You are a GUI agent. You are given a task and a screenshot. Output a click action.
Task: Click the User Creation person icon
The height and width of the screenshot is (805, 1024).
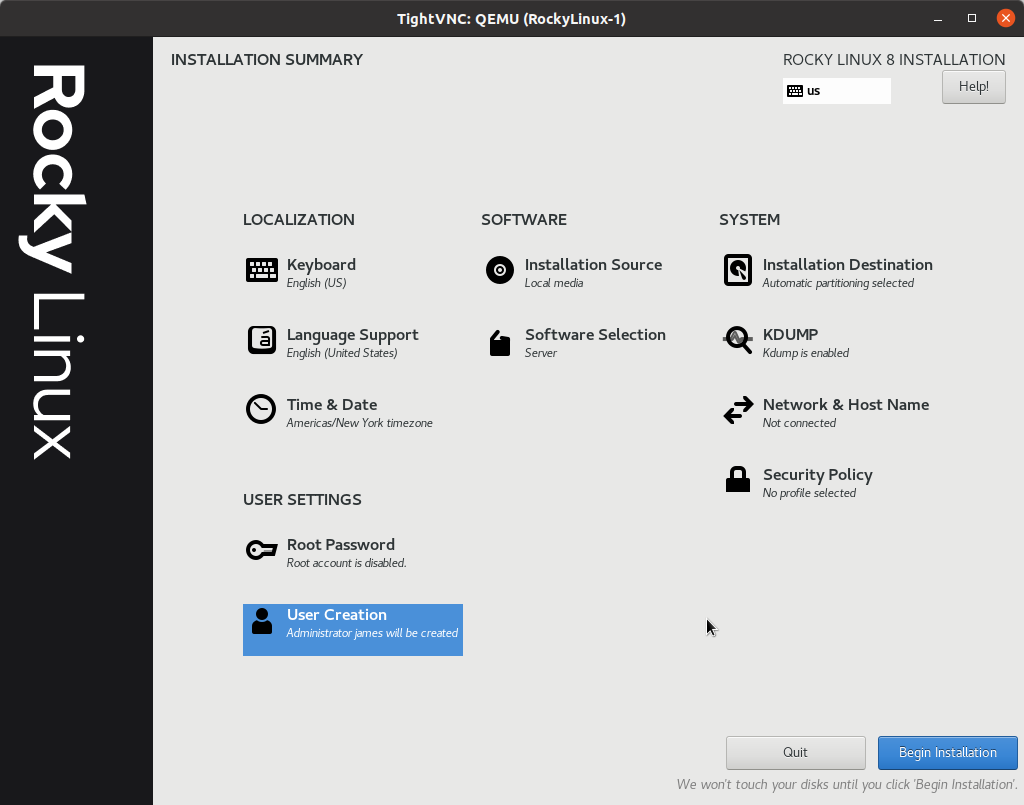coord(262,621)
